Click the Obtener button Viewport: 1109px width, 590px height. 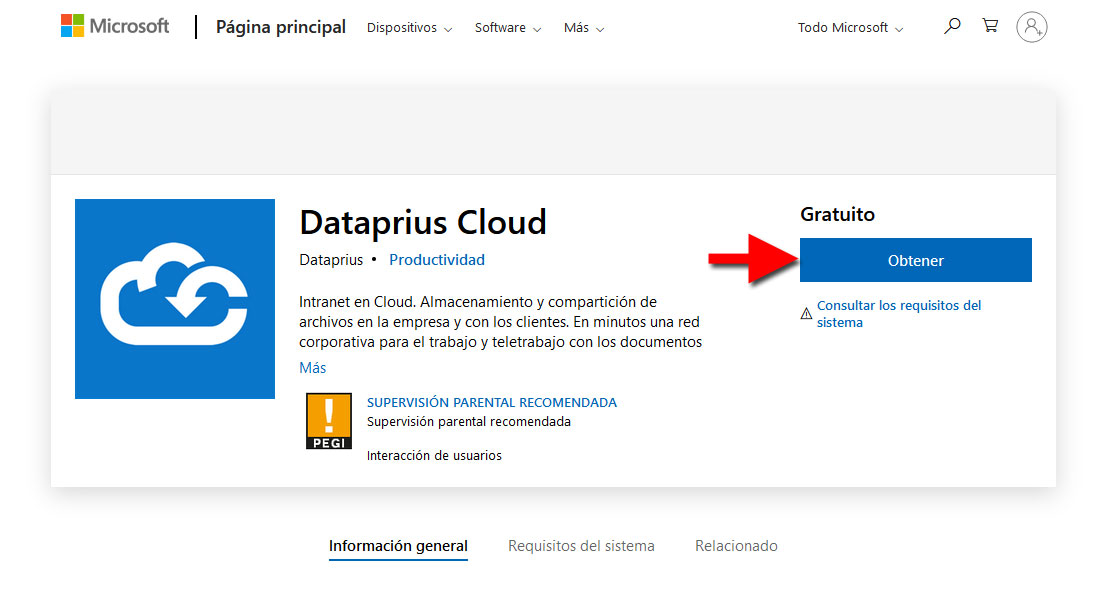(x=916, y=260)
